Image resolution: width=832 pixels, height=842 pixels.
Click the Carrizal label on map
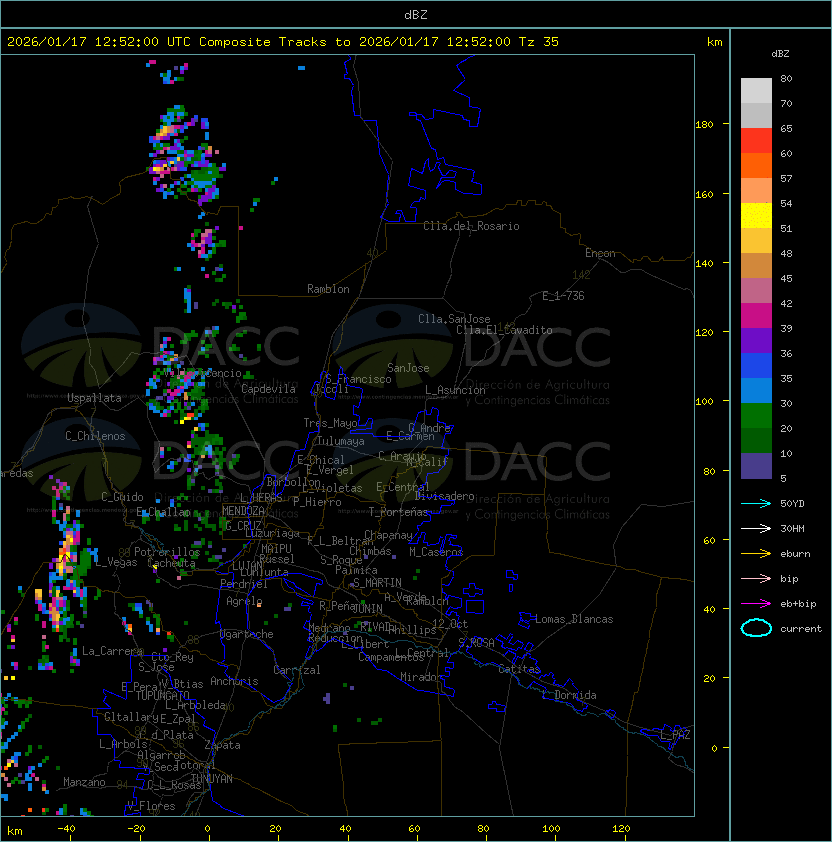[296, 670]
